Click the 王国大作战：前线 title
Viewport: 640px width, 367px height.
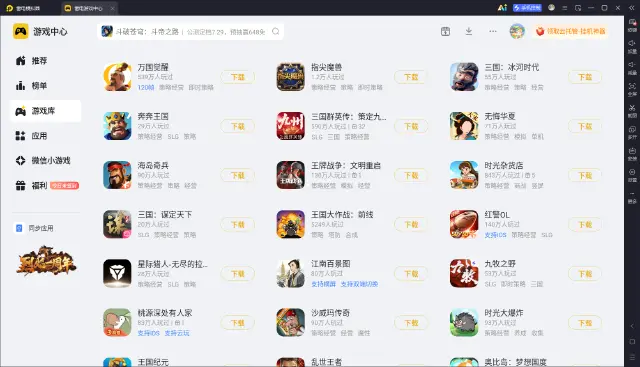342,214
